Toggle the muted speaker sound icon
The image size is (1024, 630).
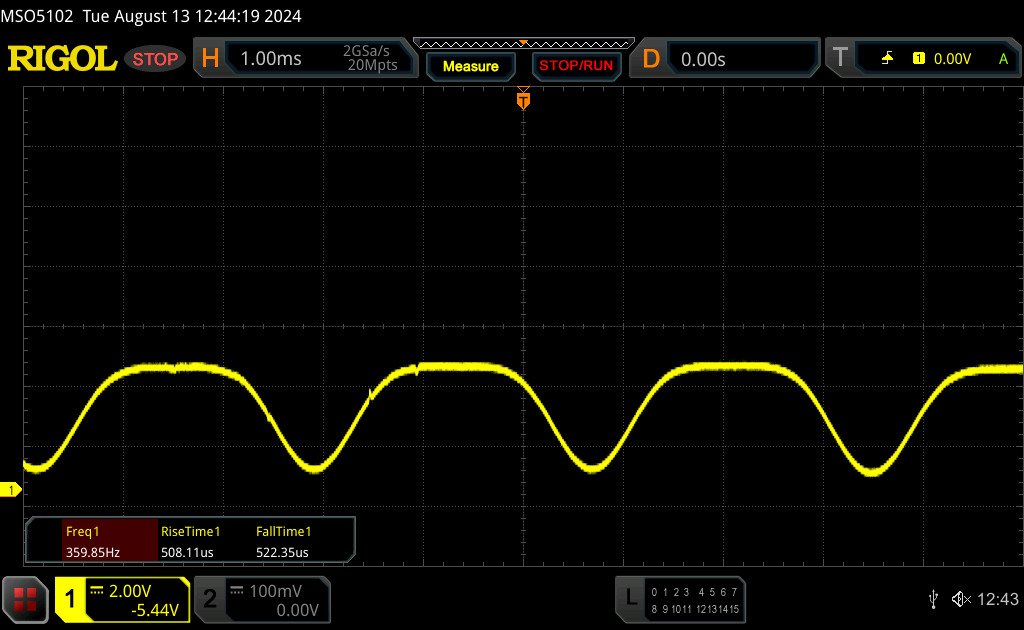[961, 598]
